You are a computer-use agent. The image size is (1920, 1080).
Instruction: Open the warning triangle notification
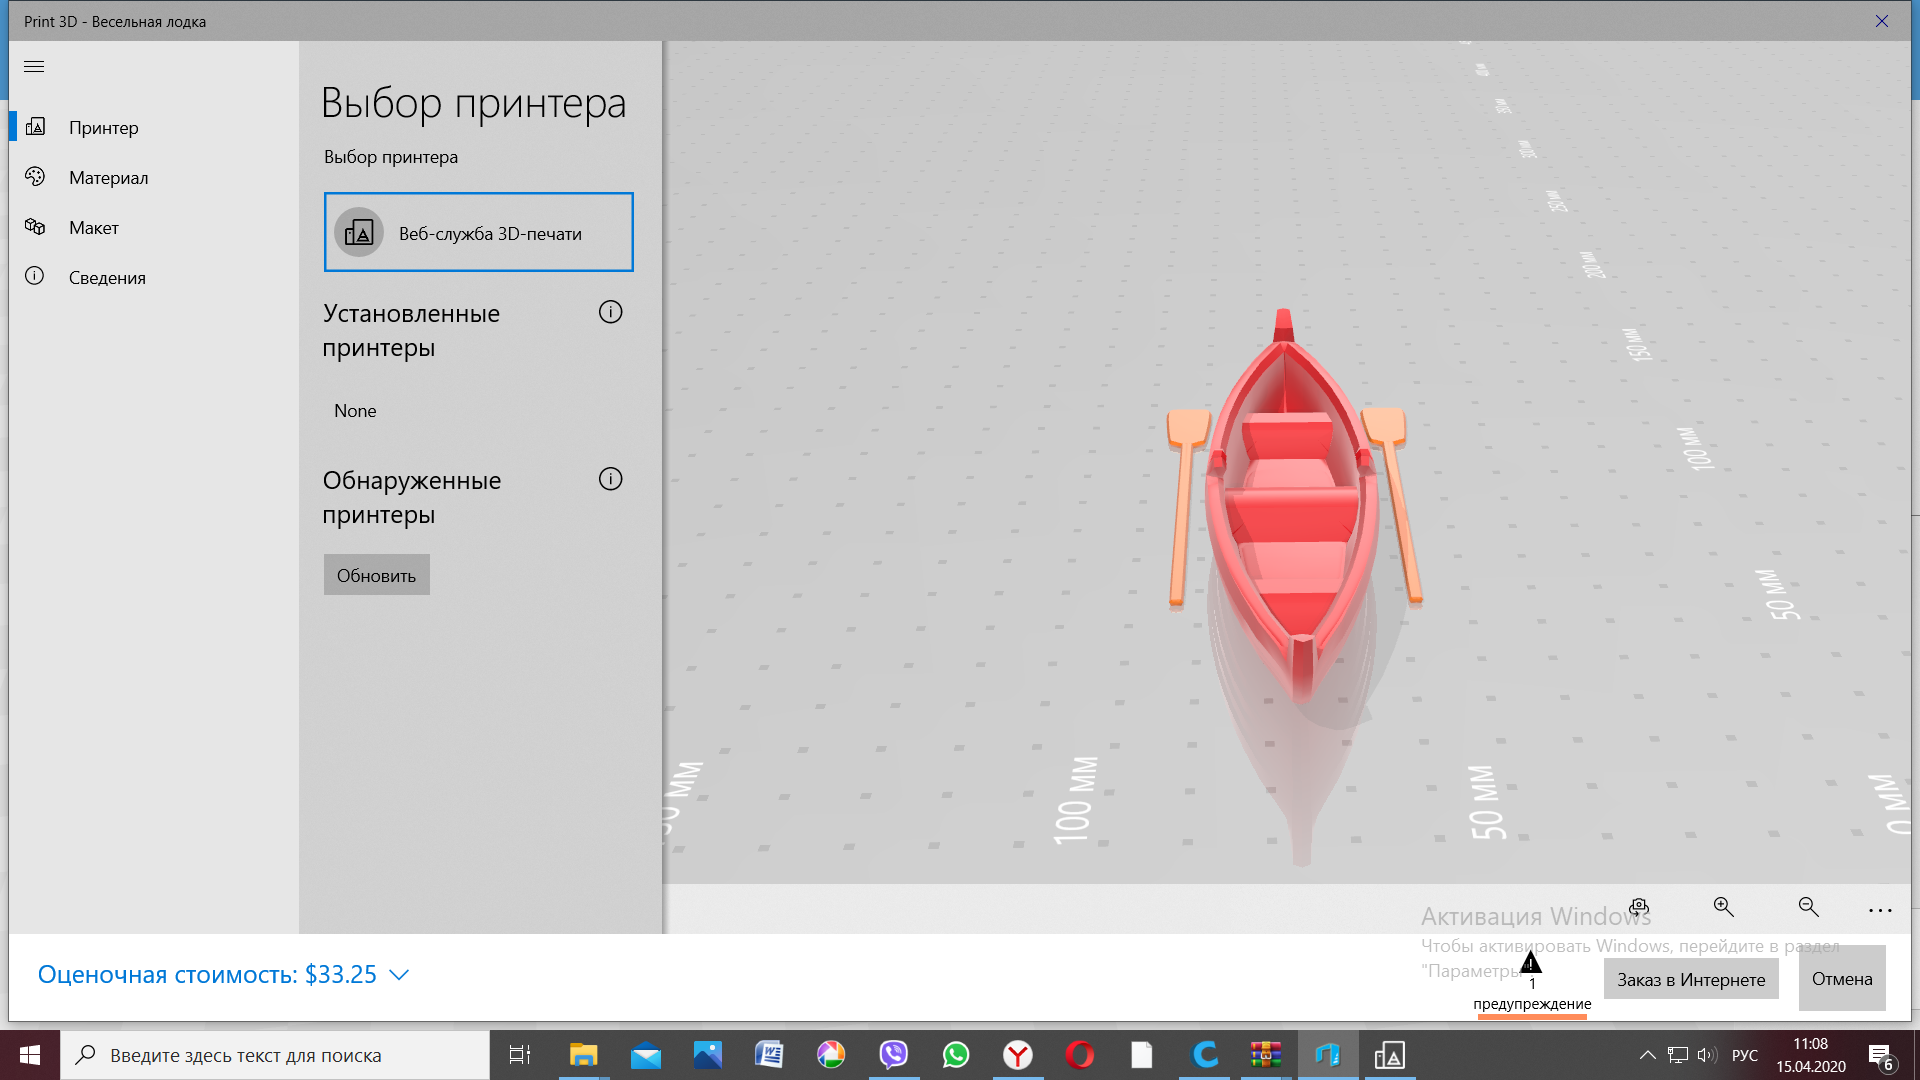click(1531, 964)
